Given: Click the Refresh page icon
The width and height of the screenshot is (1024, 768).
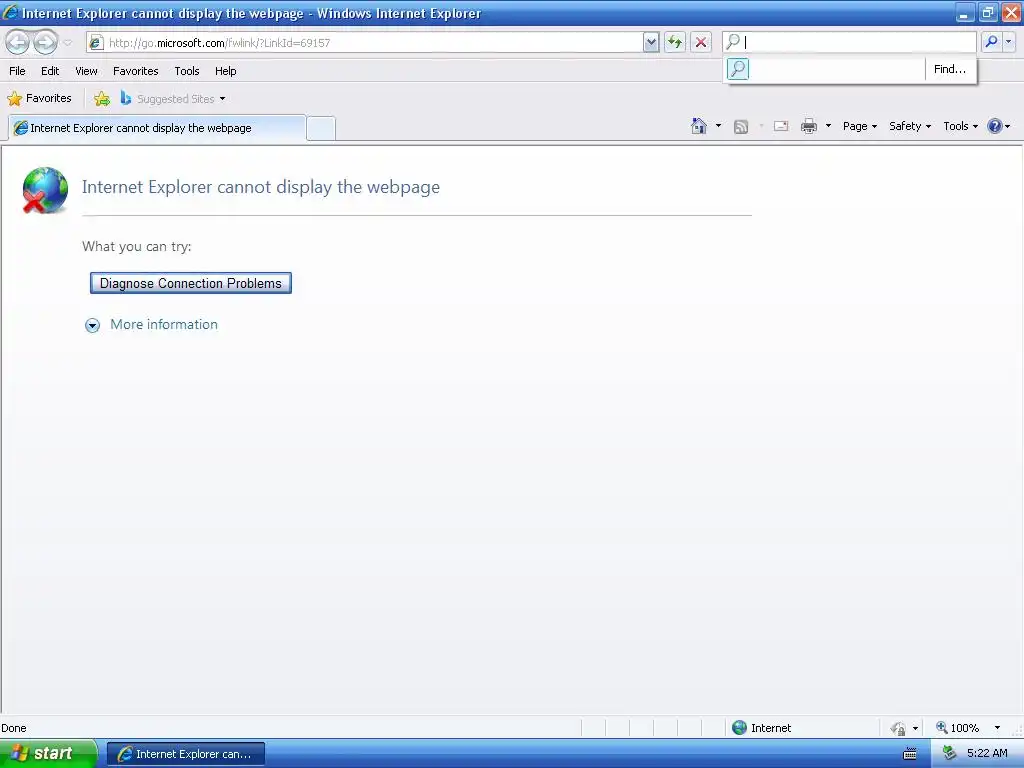Looking at the screenshot, I should 675,42.
